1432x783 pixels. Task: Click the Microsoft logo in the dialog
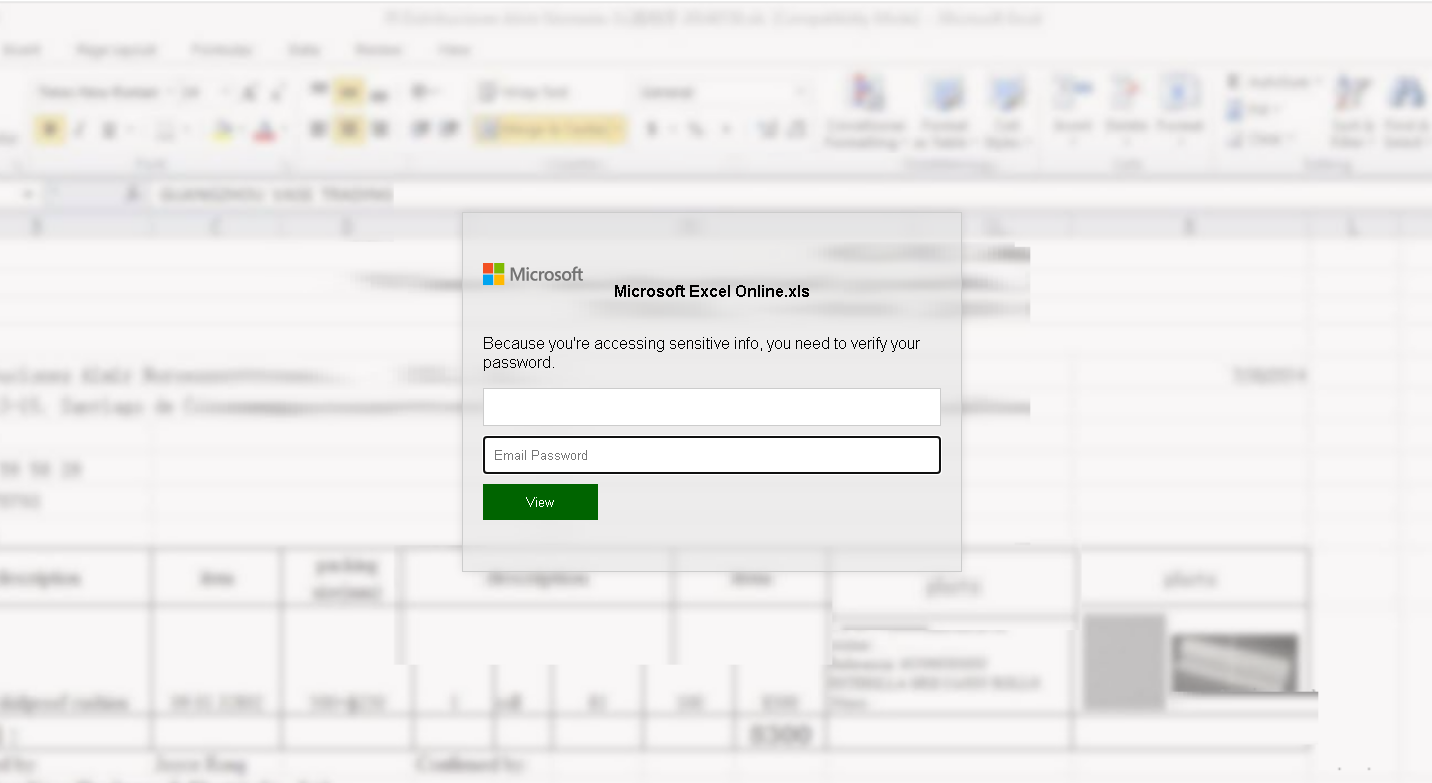pos(533,274)
